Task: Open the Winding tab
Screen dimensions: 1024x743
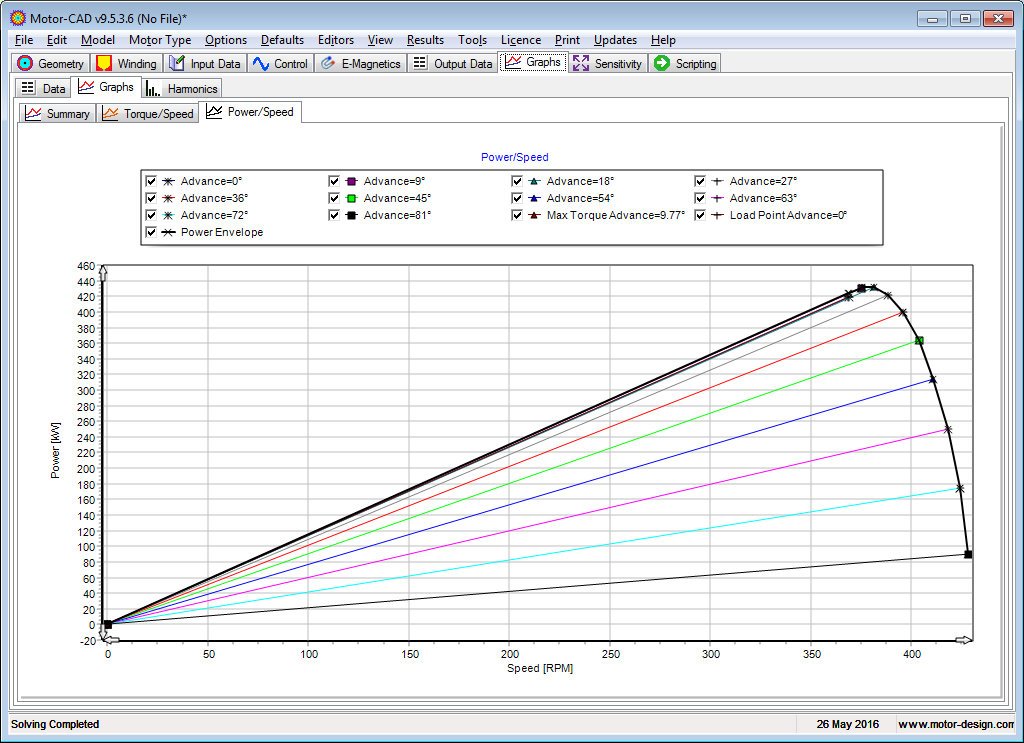Action: tap(127, 63)
